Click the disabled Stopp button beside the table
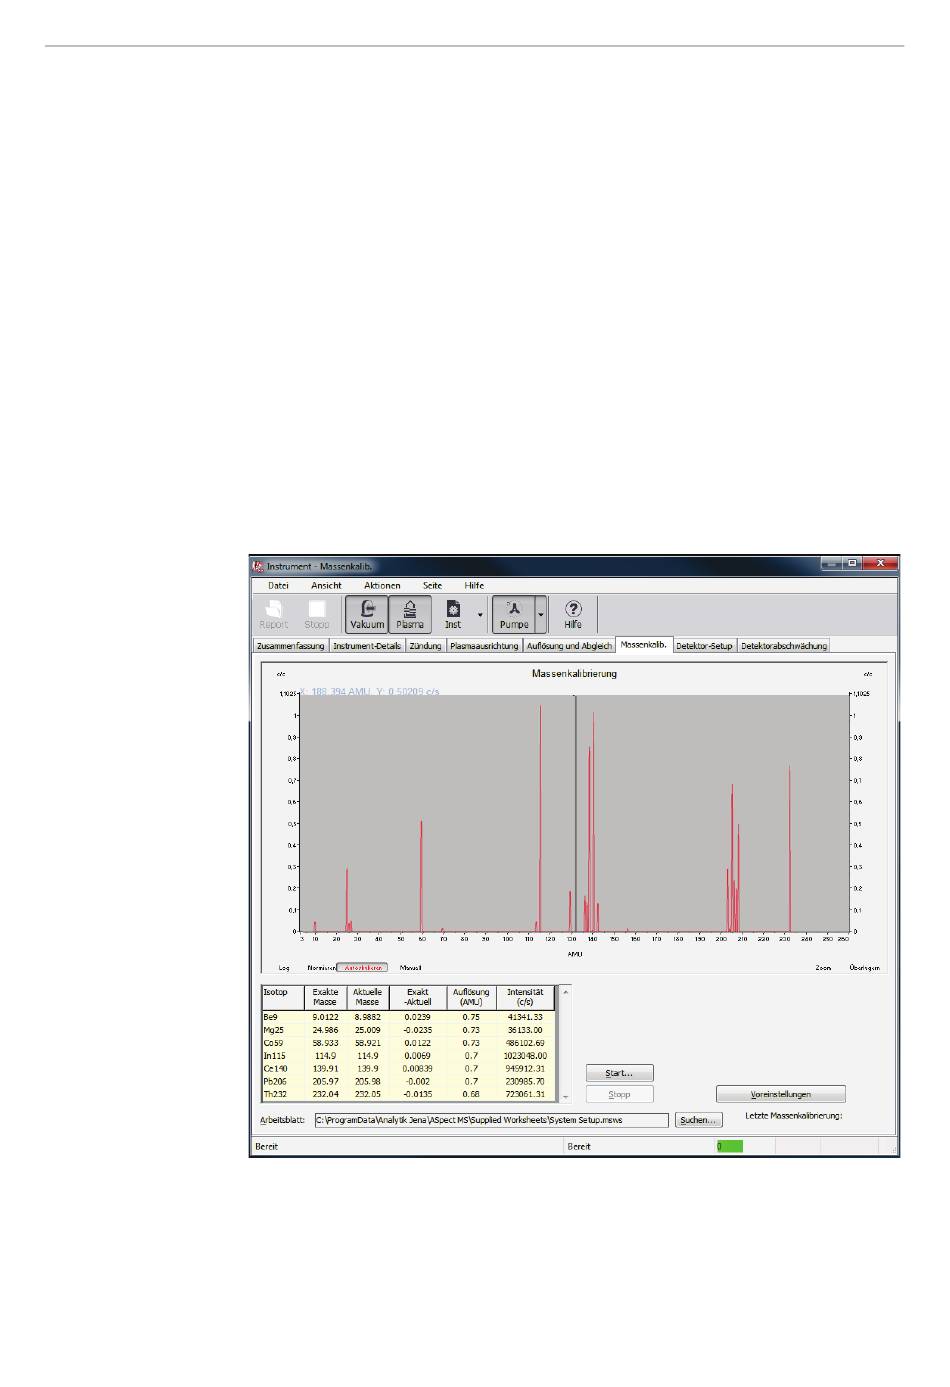This screenshot has height=1387, width=950. pyautogui.click(x=619, y=1094)
